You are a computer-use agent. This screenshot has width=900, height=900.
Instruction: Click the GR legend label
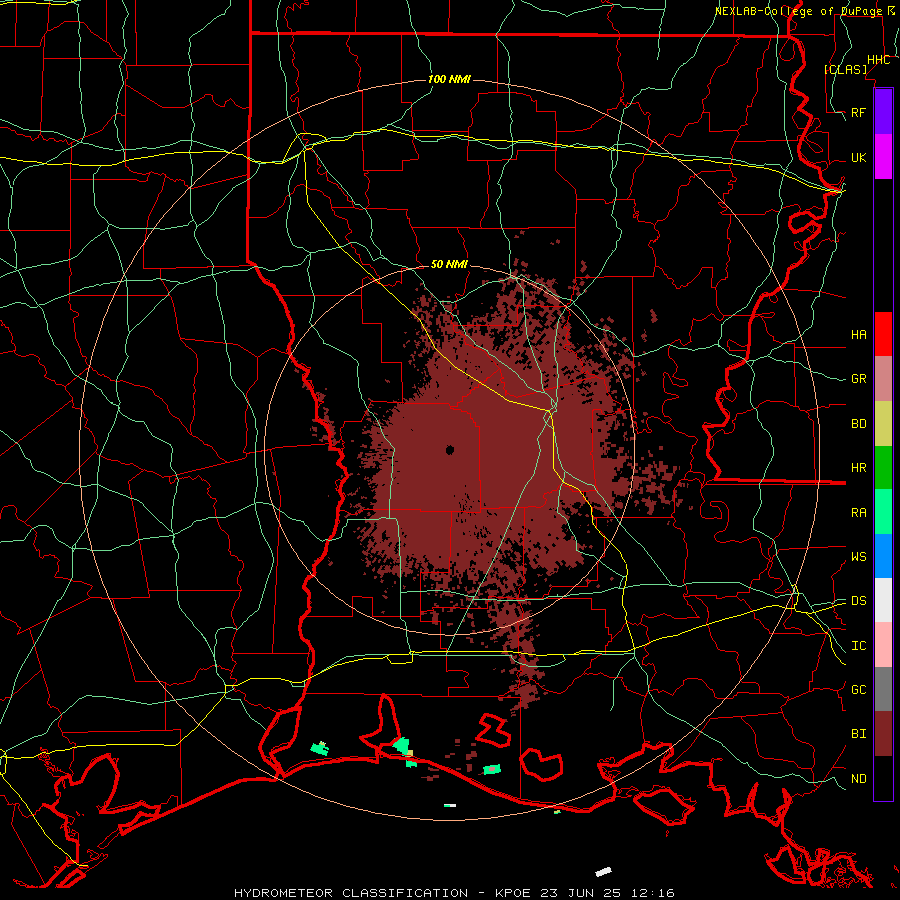pos(858,379)
